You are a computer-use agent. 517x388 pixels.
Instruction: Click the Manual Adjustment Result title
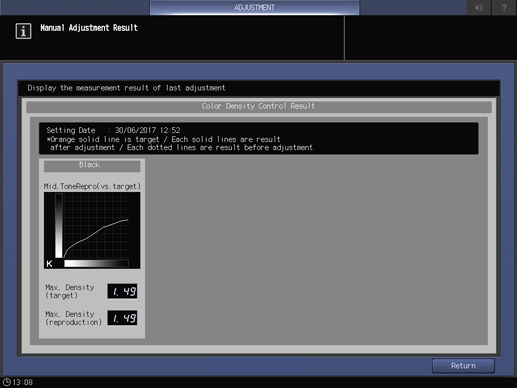pos(89,28)
